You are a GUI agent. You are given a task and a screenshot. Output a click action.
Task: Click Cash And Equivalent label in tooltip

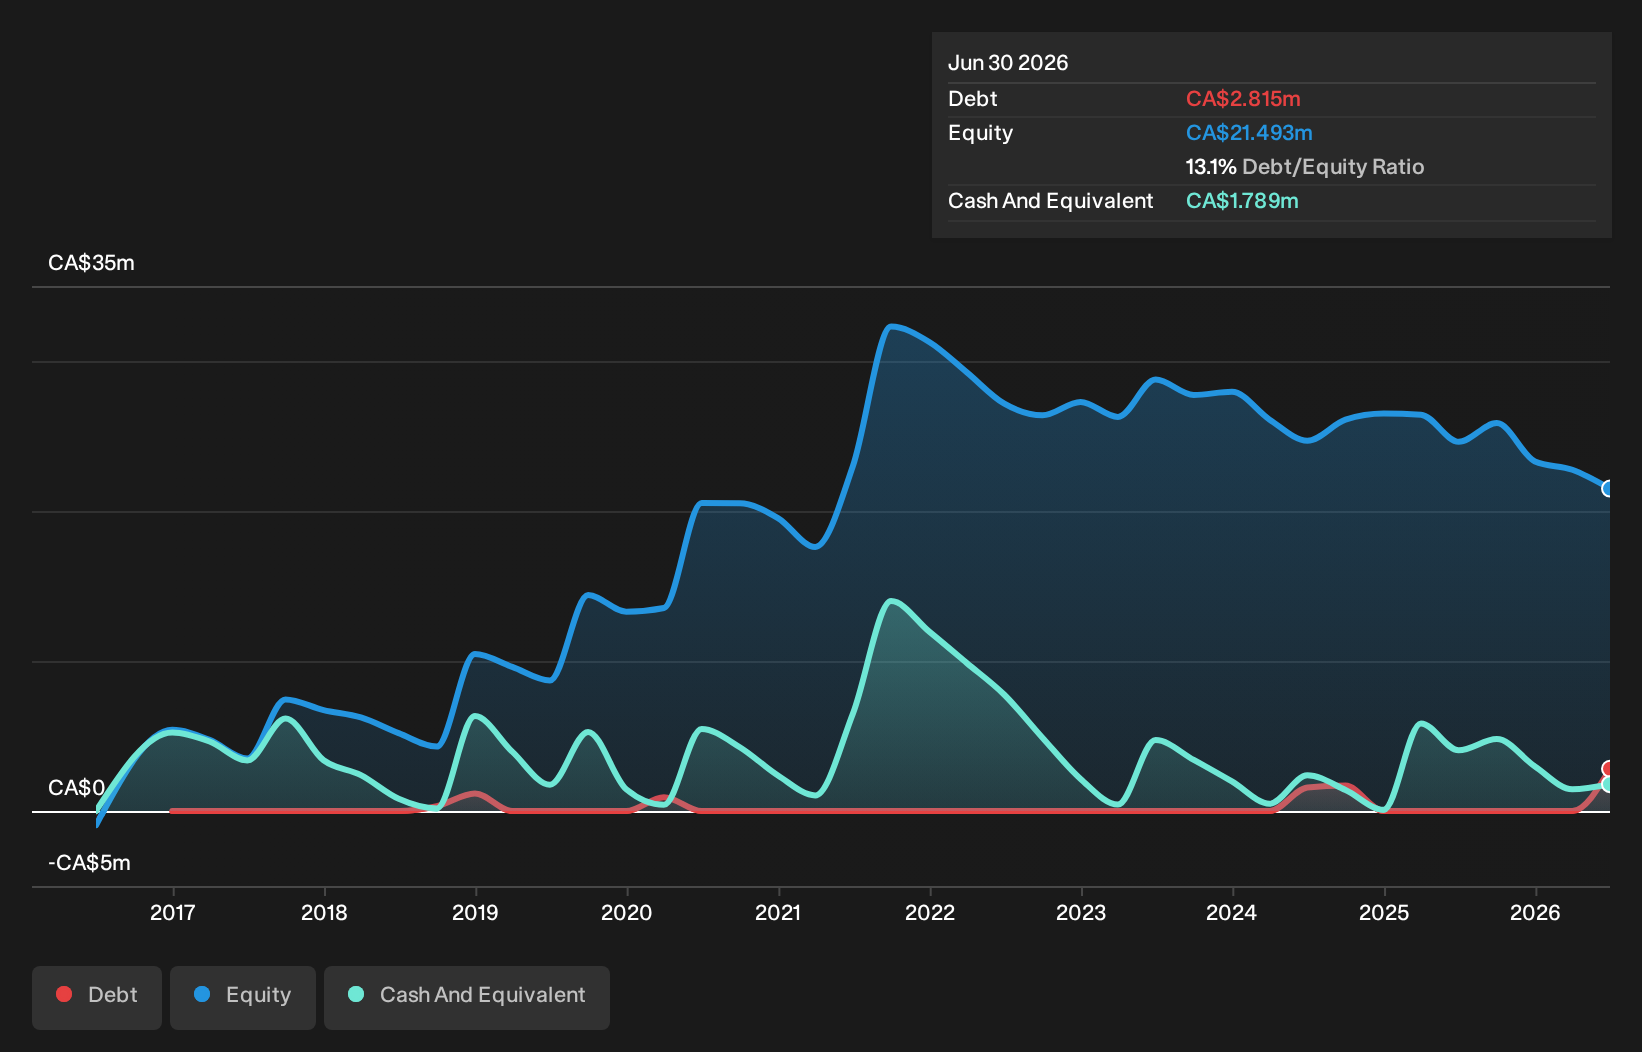pyautogui.click(x=1050, y=201)
